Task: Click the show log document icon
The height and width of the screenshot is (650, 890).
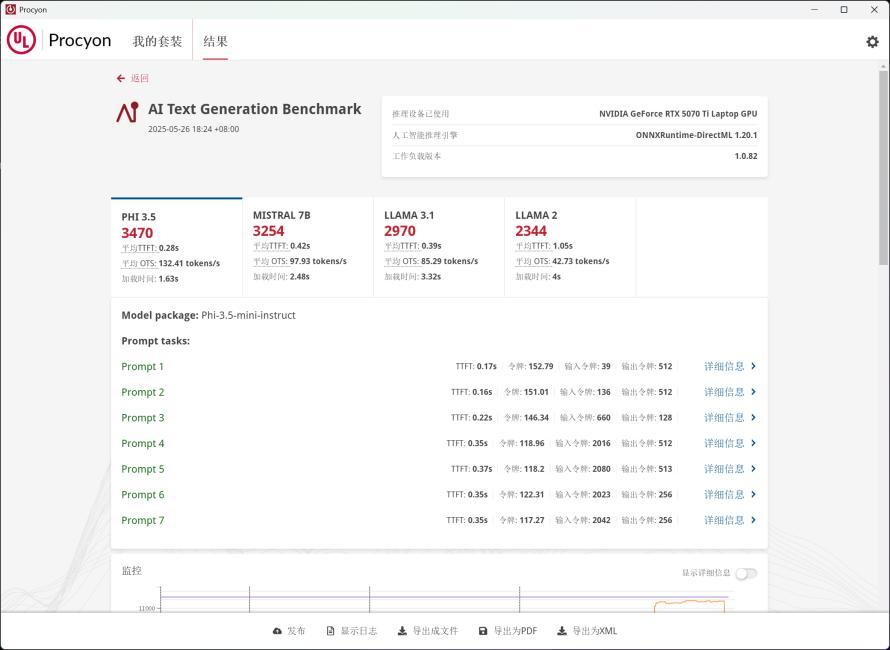Action: [330, 631]
